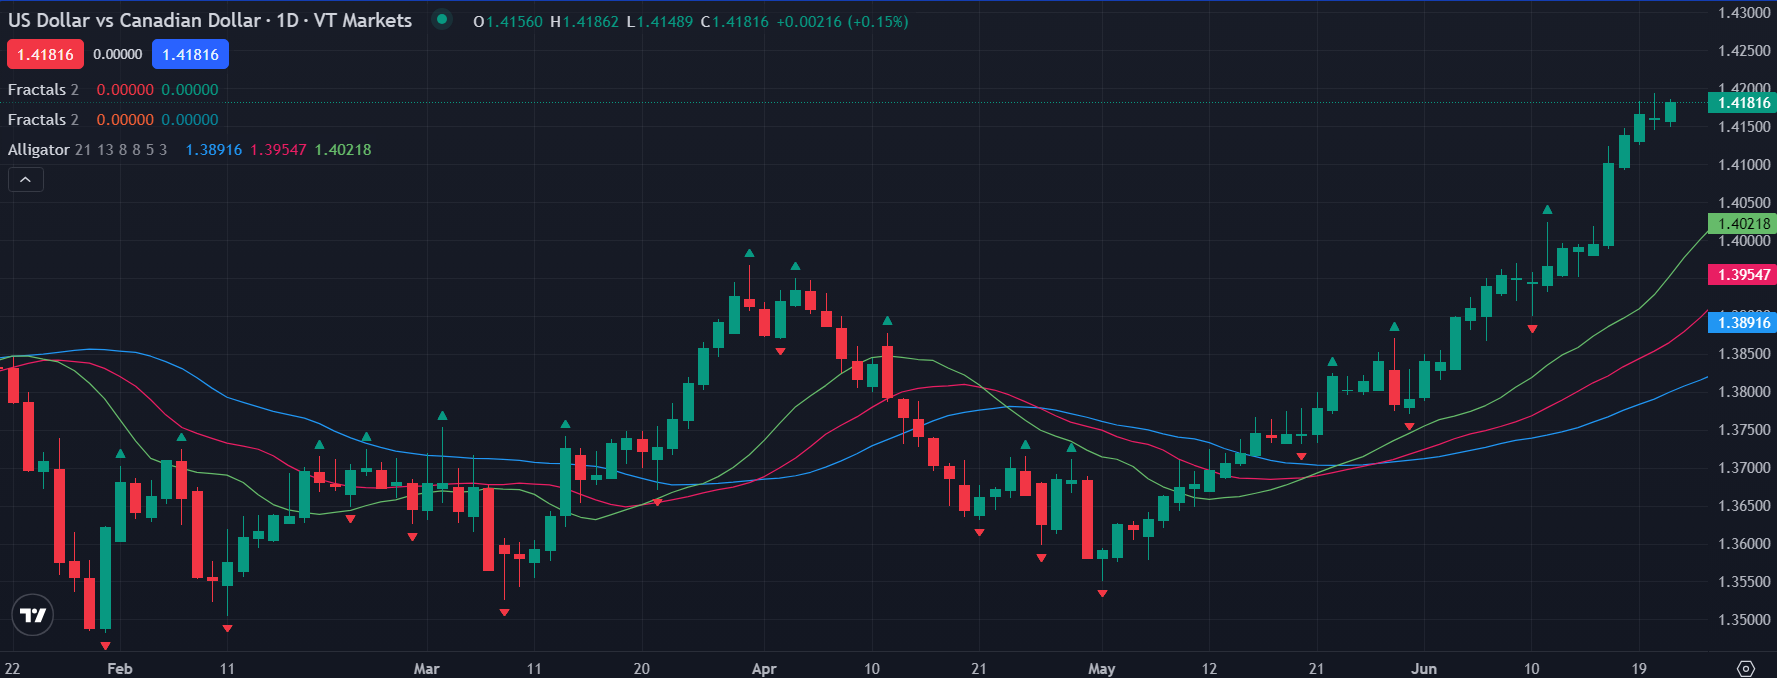Click the TradingView logo icon

[x=33, y=615]
